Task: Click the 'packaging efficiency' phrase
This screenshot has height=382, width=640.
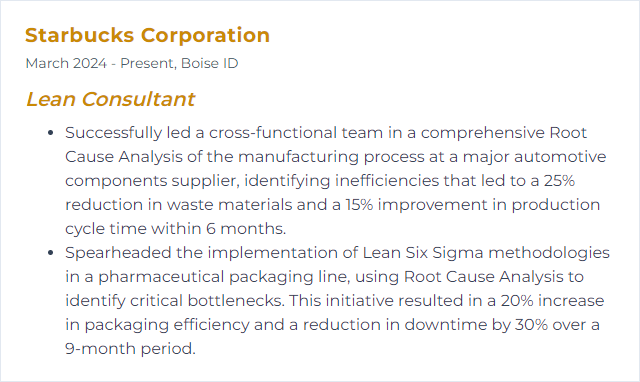Action: coord(167,325)
